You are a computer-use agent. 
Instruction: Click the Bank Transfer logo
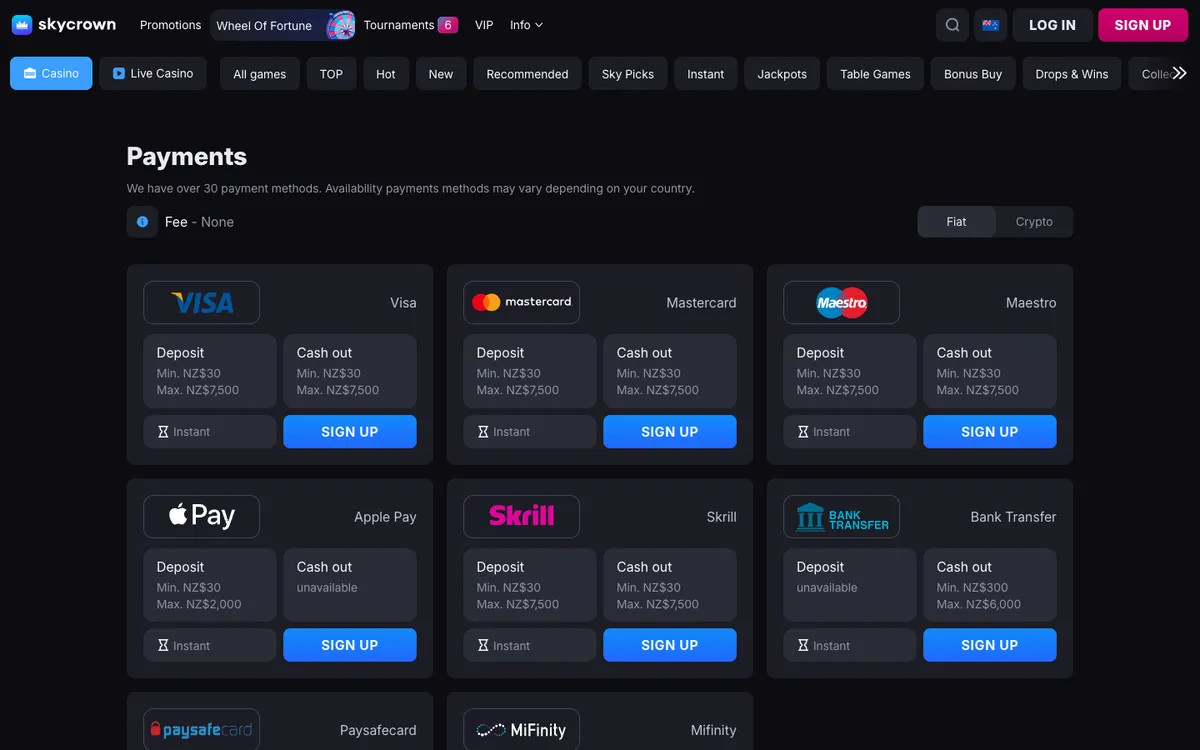[x=841, y=516]
